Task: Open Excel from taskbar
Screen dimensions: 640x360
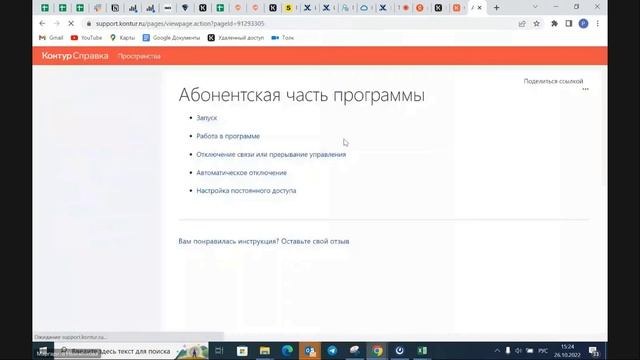Action: click(422, 351)
